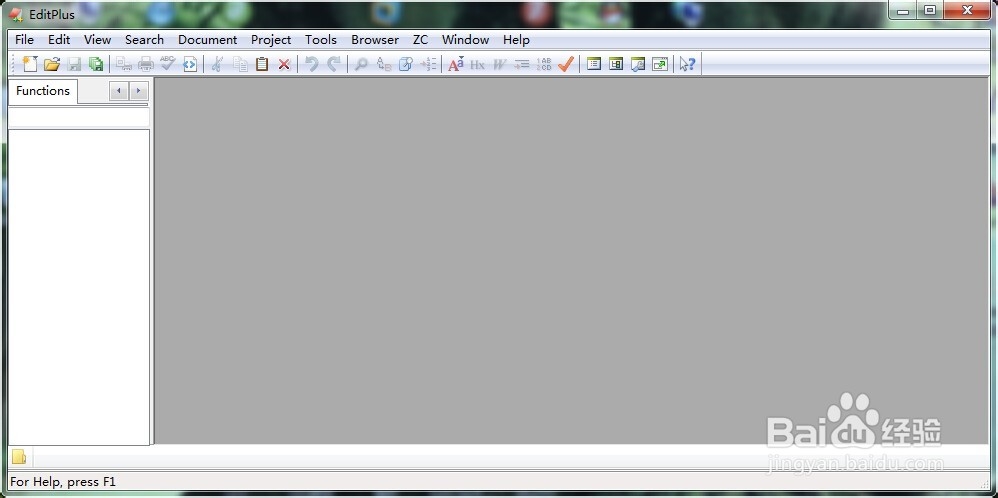Select the Functions tab
The height and width of the screenshot is (498, 998).
coord(43,91)
